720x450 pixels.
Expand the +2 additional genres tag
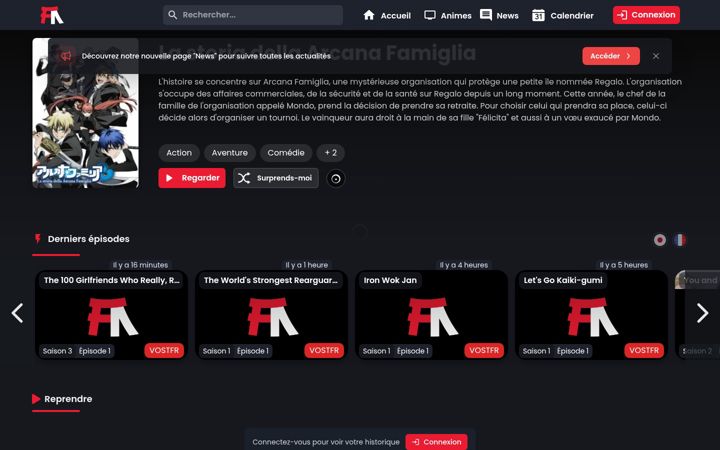(x=331, y=153)
